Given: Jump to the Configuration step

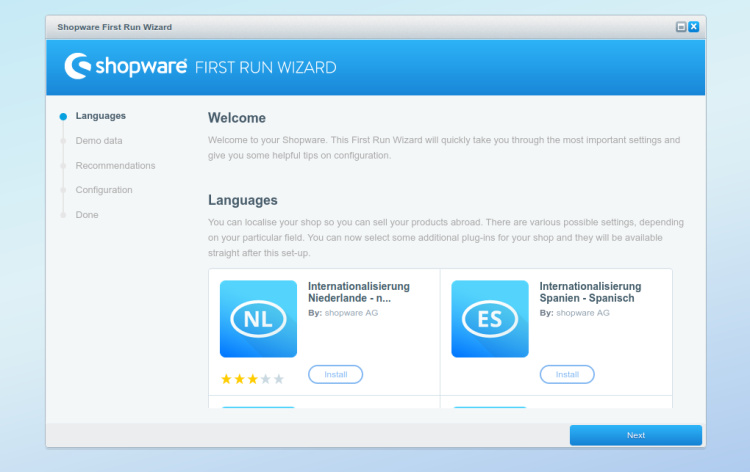Looking at the screenshot, I should (104, 190).
